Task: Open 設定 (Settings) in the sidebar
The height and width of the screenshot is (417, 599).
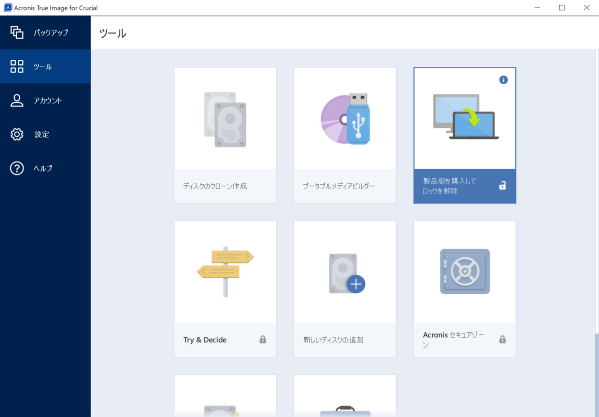Action: click(45, 134)
